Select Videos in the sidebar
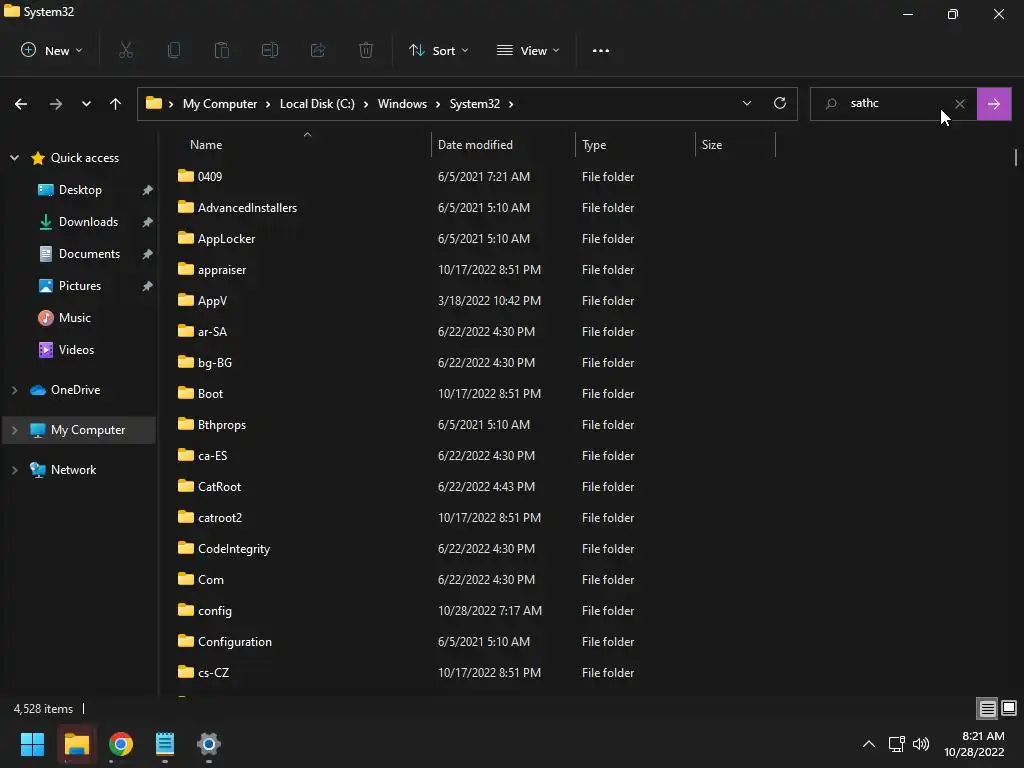The height and width of the screenshot is (768, 1024). tap(76, 349)
